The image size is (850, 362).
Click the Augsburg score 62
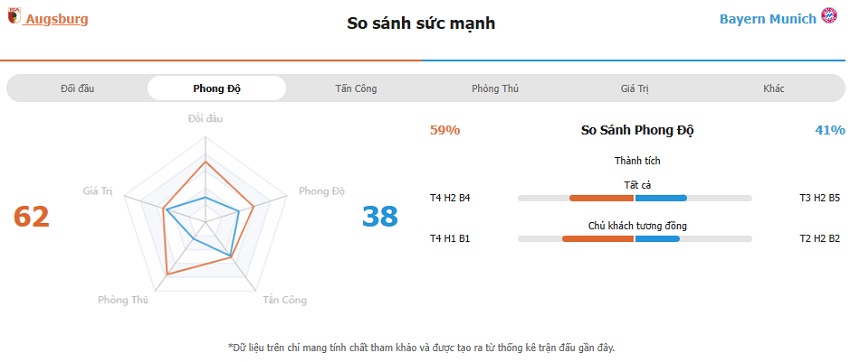pyautogui.click(x=31, y=216)
